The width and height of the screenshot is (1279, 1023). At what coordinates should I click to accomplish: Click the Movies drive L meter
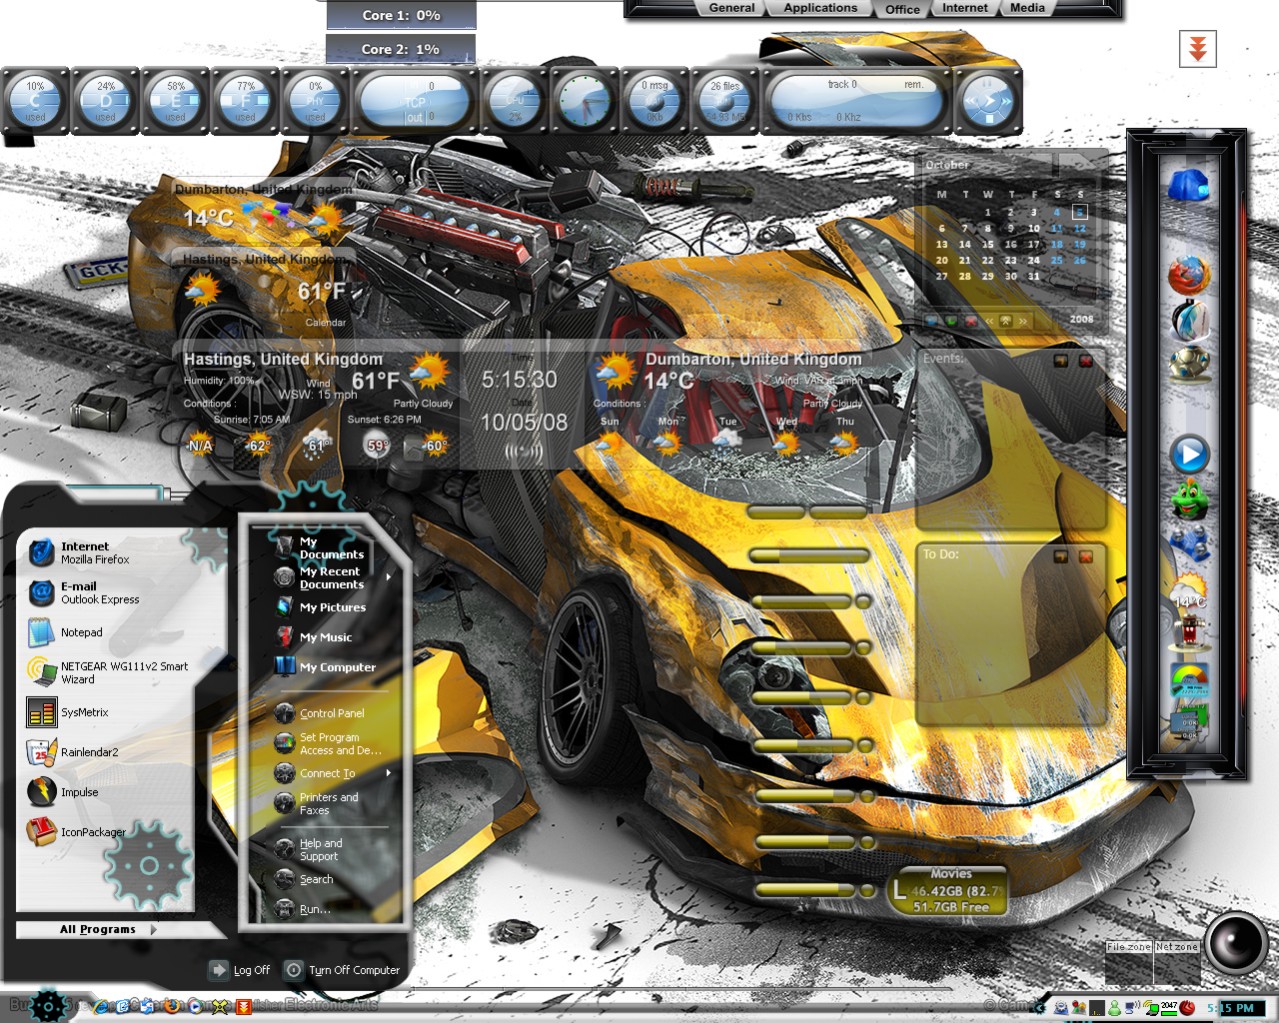click(x=947, y=890)
